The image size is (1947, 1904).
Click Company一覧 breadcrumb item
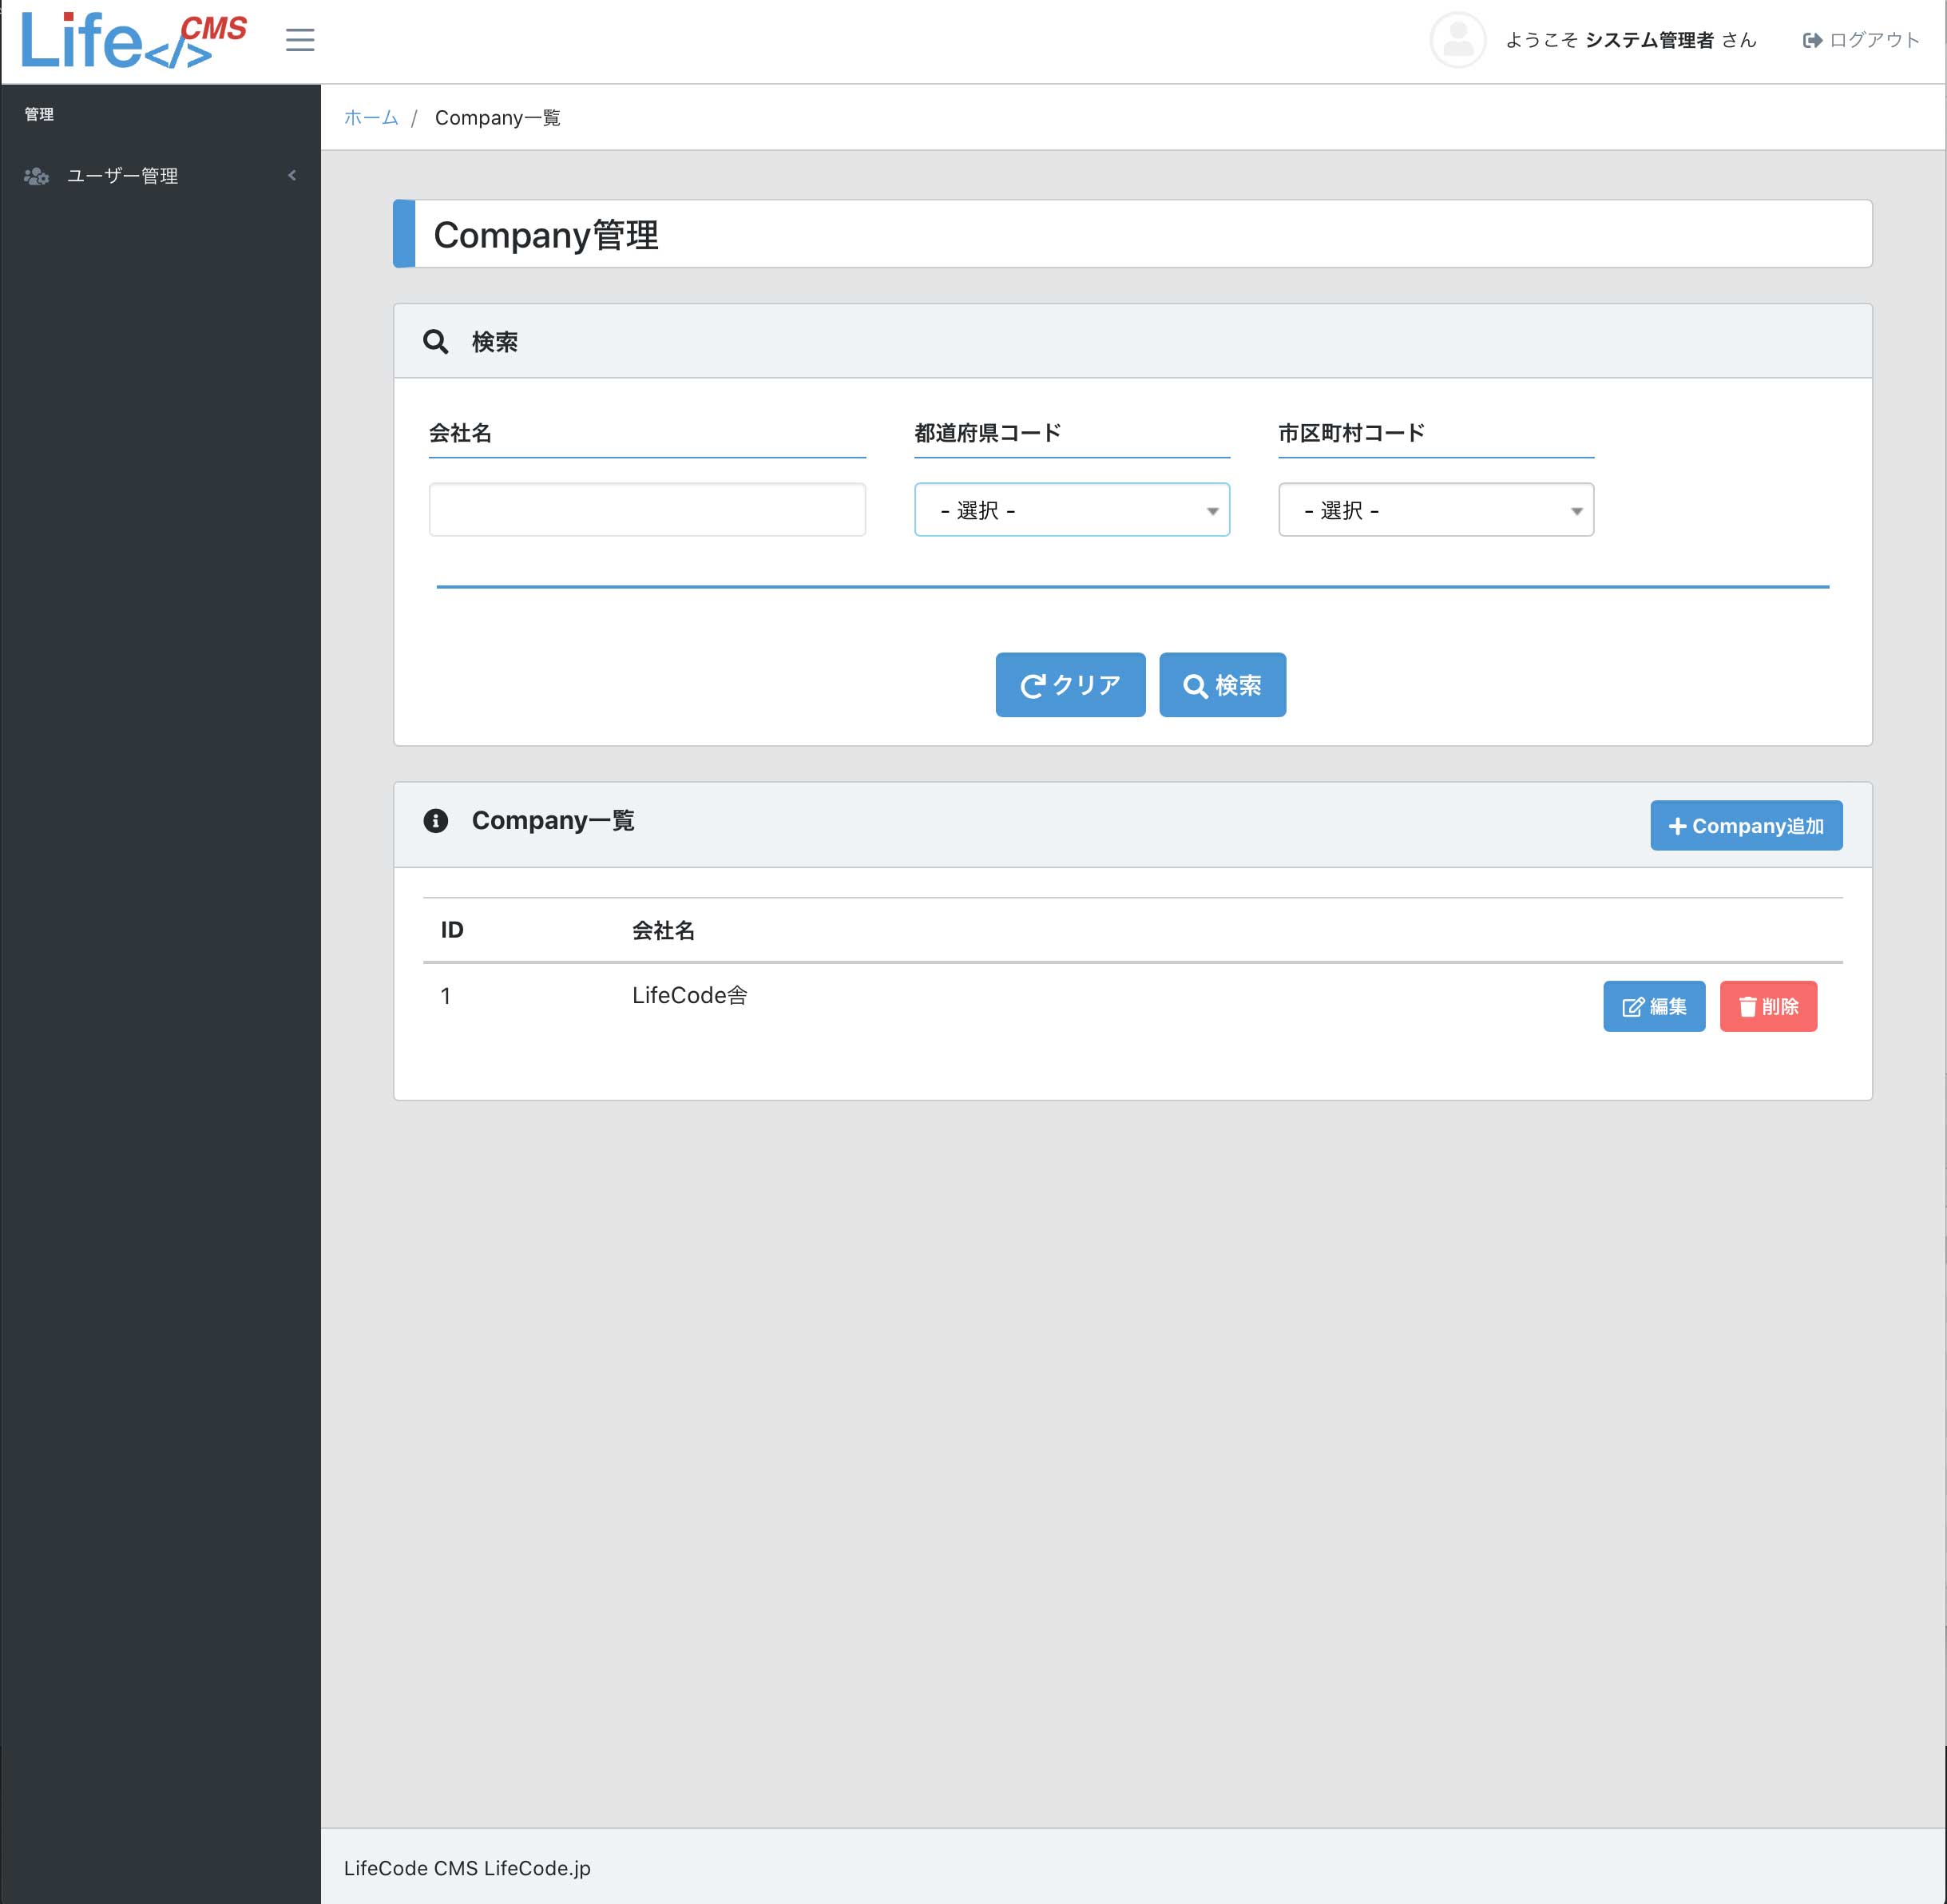498,117
